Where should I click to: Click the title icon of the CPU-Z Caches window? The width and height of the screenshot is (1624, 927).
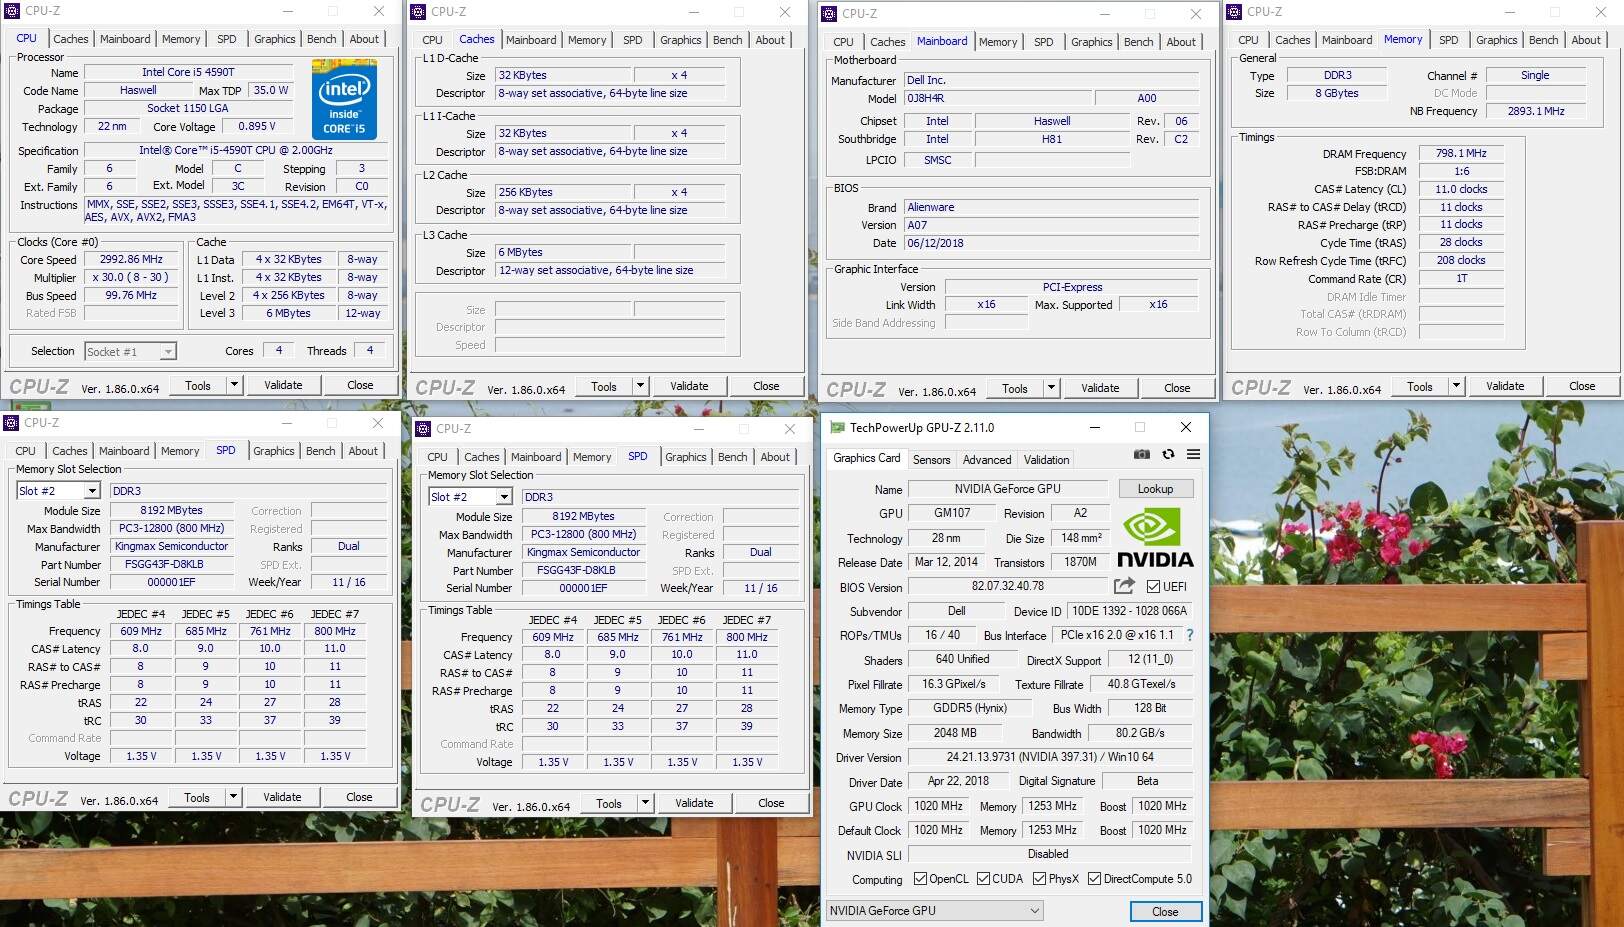click(419, 12)
